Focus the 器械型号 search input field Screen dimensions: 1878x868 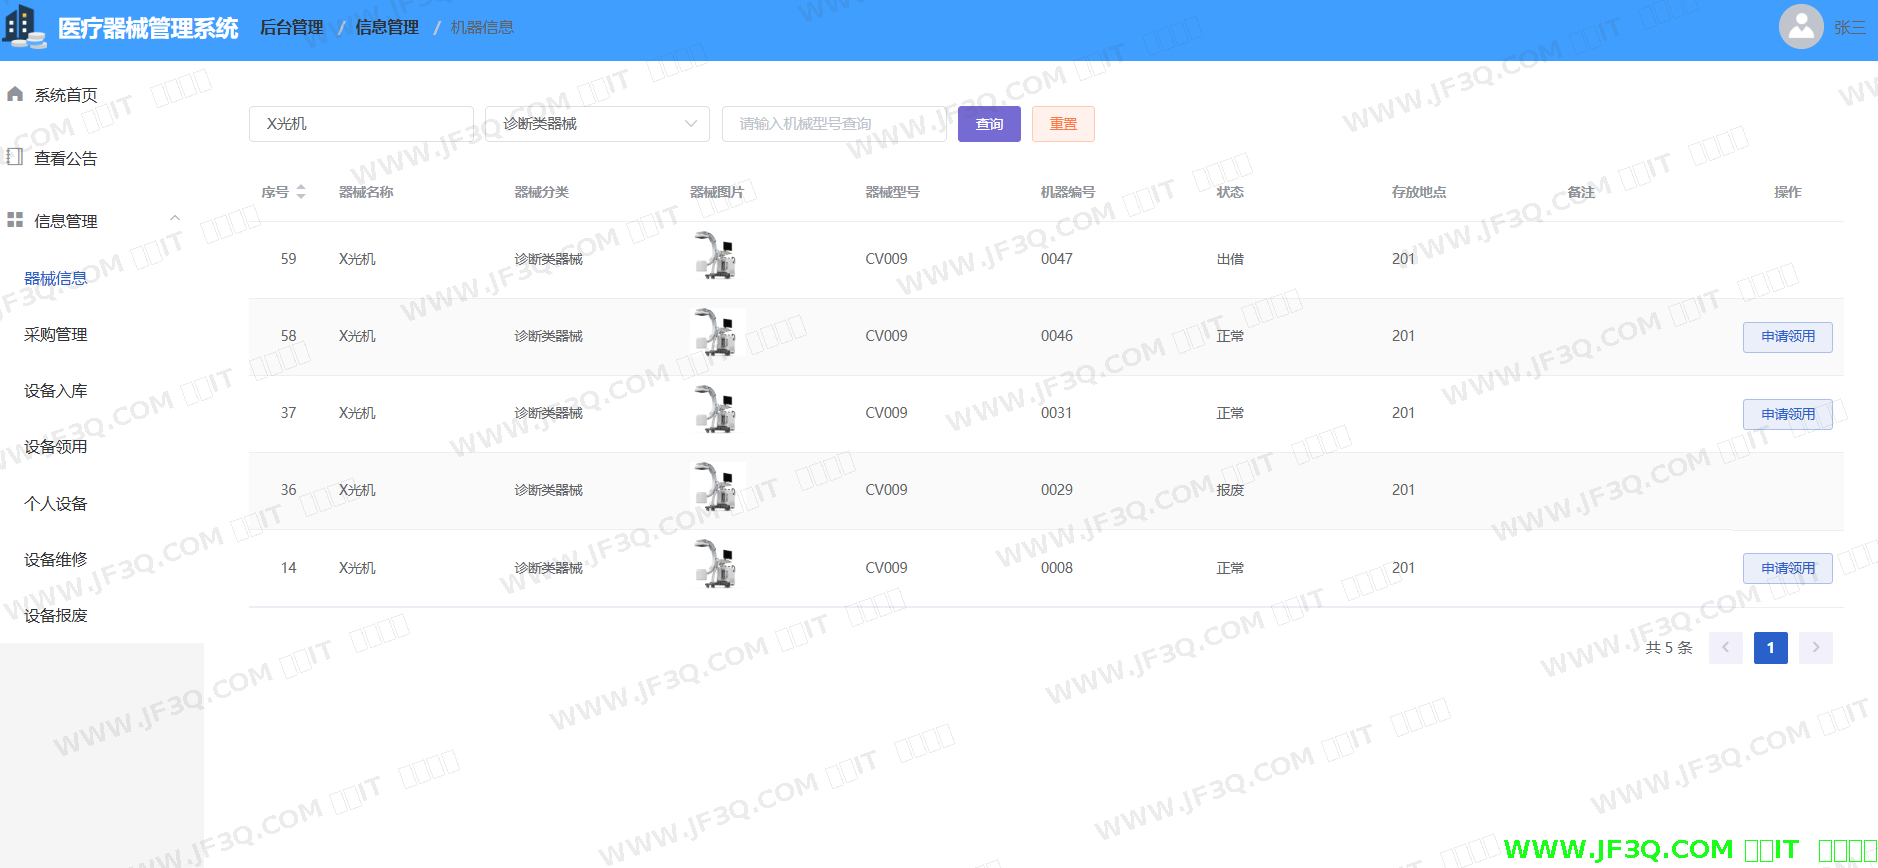point(833,124)
